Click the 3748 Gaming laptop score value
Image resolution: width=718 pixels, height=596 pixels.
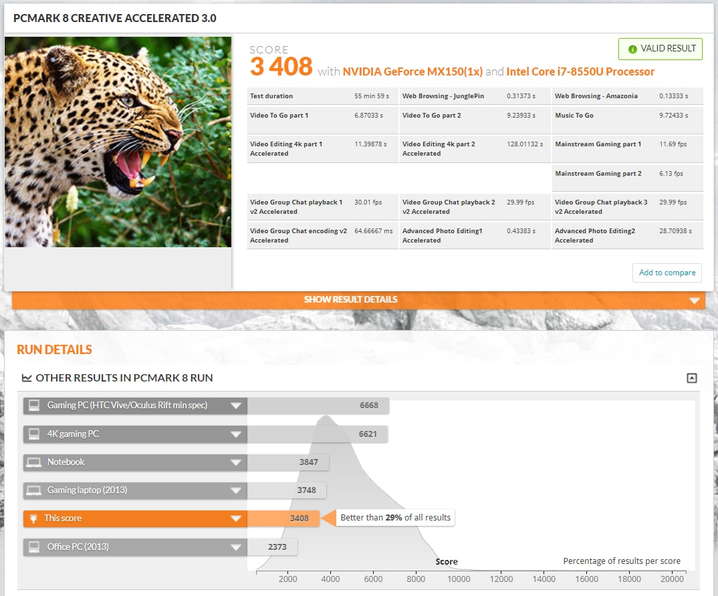pos(306,490)
